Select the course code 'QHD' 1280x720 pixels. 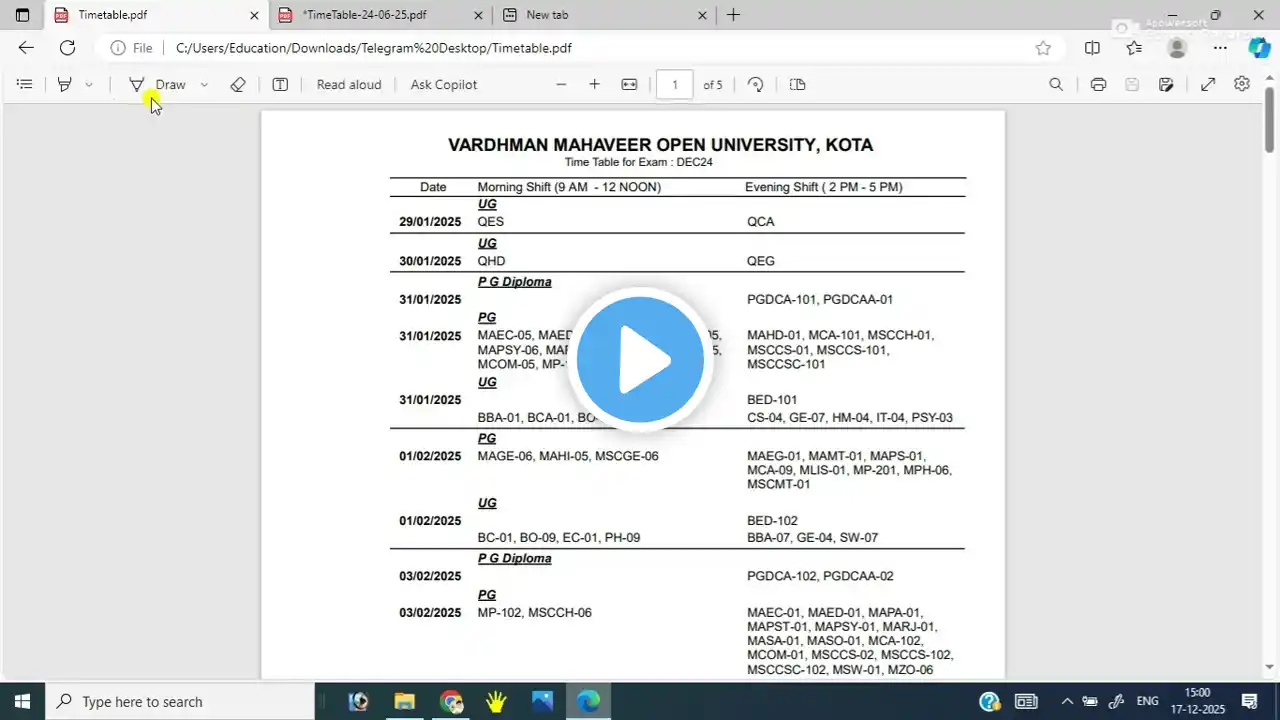(x=491, y=261)
